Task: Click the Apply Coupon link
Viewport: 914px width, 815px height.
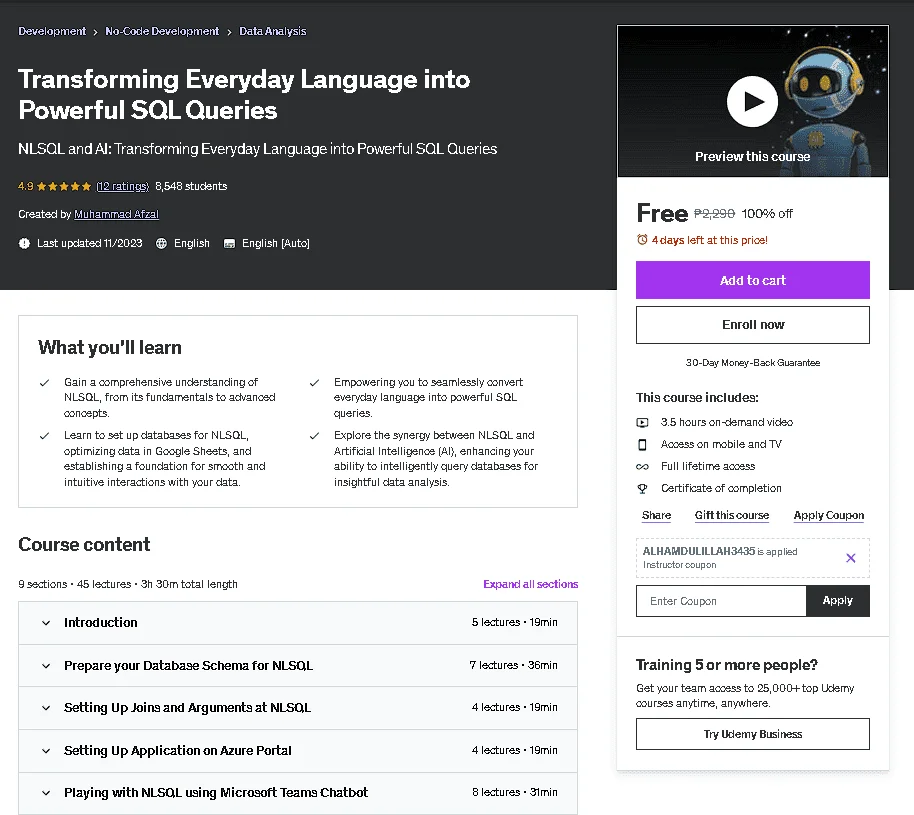Action: click(x=828, y=515)
